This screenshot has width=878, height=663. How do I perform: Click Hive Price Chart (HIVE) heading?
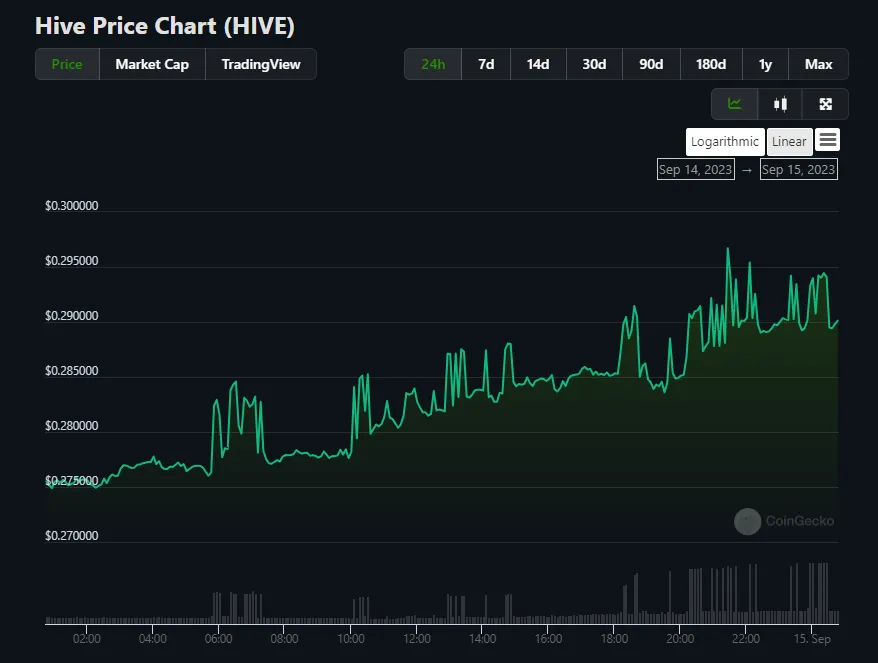pos(165,26)
